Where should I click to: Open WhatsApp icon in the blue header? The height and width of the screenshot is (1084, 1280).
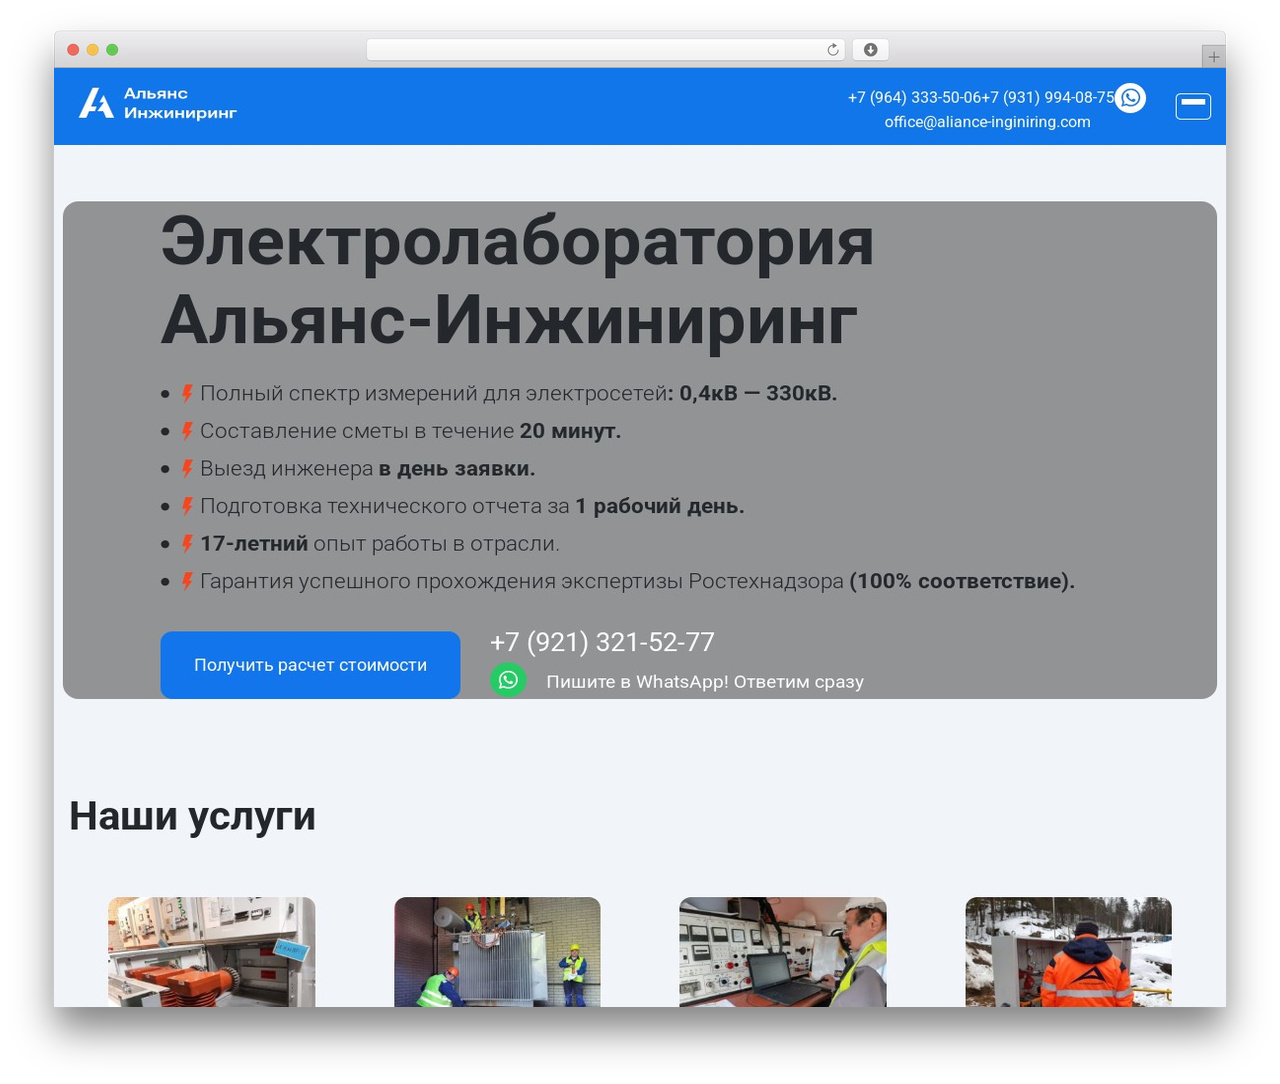[x=1130, y=98]
